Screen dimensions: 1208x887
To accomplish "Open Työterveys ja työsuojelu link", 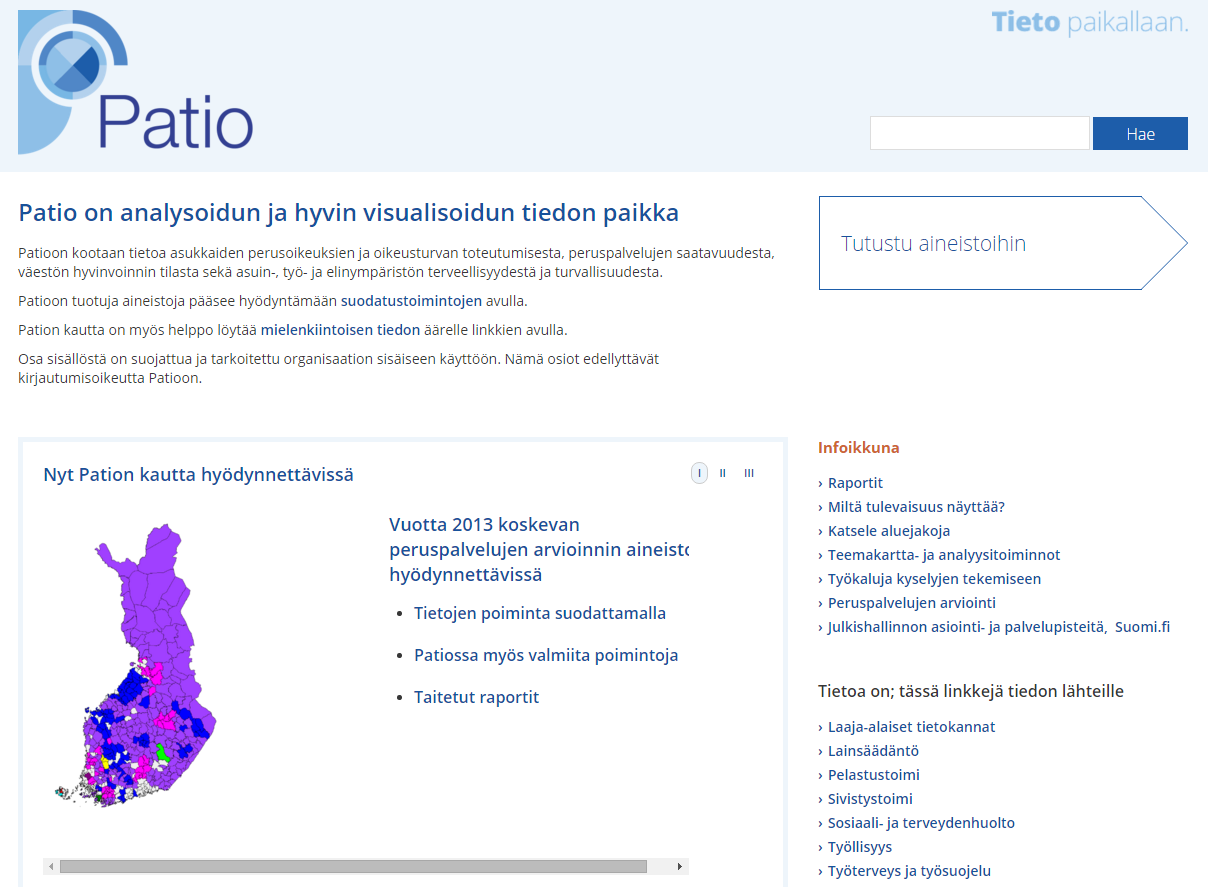I will point(909,871).
